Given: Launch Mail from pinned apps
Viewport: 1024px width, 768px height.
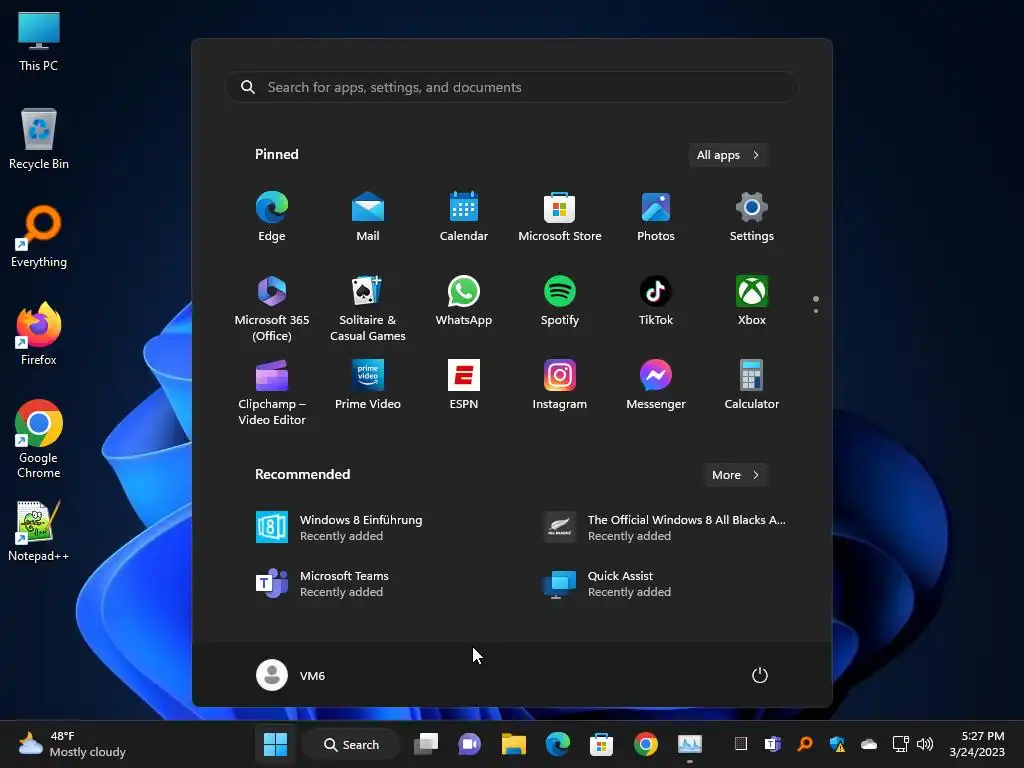Looking at the screenshot, I should (x=368, y=217).
